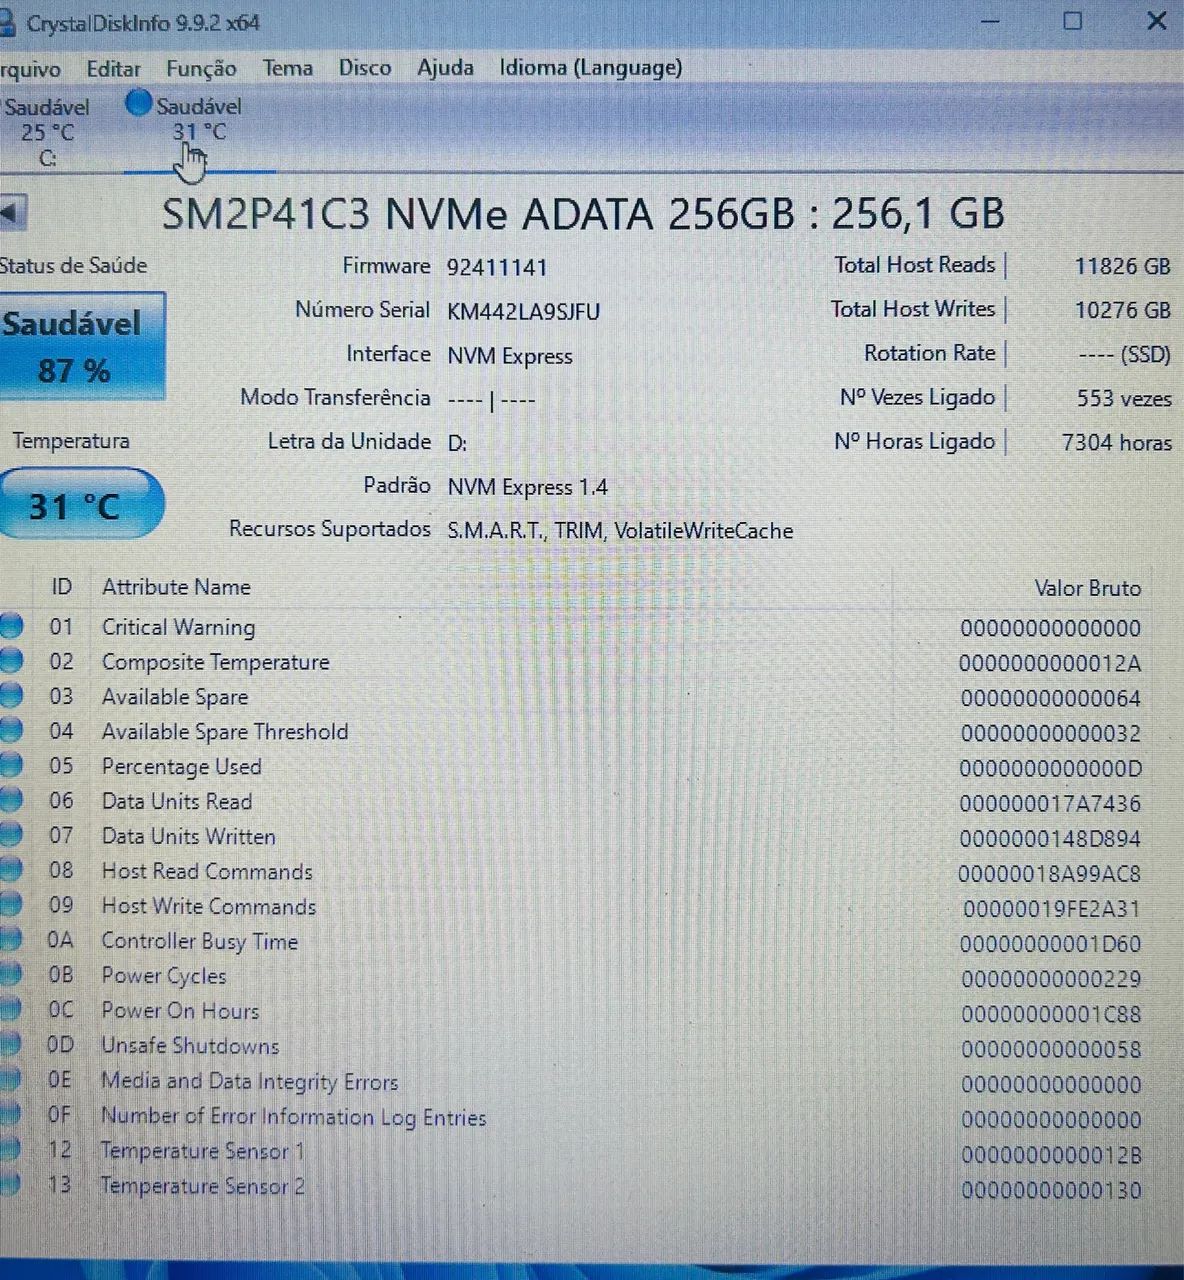Image resolution: width=1184 pixels, height=1280 pixels.
Task: Click the Rotation Rate label
Action: 929,353
